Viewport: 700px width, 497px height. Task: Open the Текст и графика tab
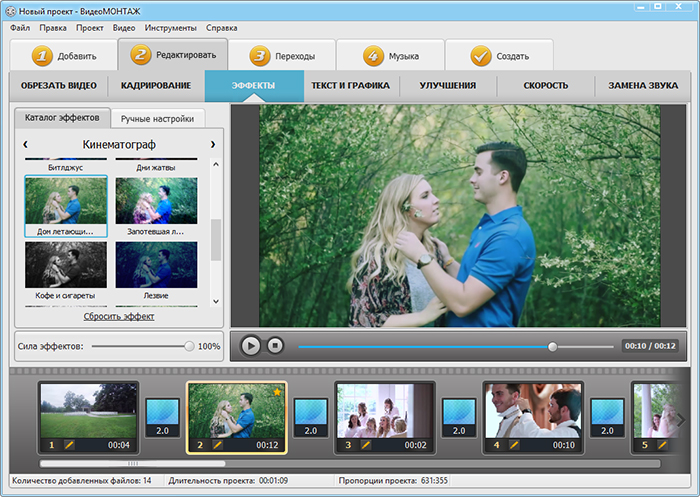[x=350, y=86]
